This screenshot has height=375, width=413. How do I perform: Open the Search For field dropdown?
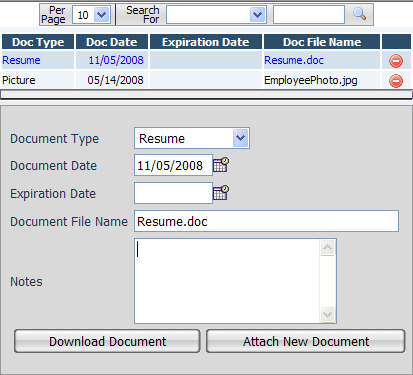coord(257,15)
